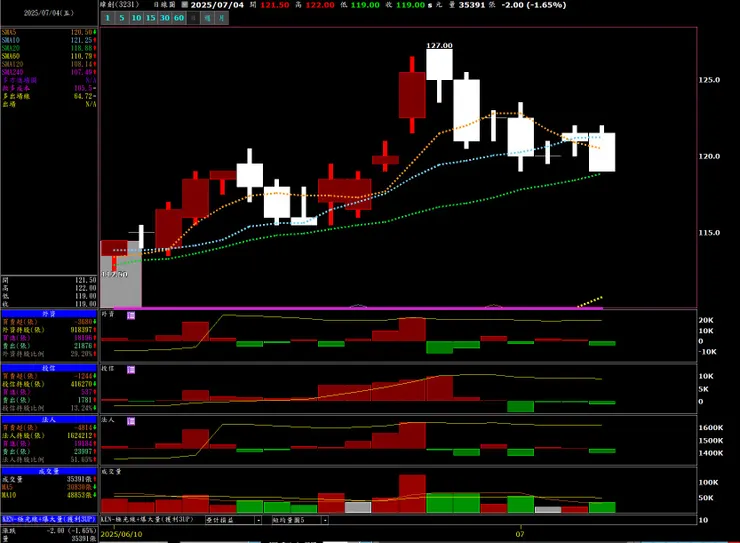Click the purple settings icon in 投信 panel
This screenshot has height=543, width=740.
[x=131, y=369]
